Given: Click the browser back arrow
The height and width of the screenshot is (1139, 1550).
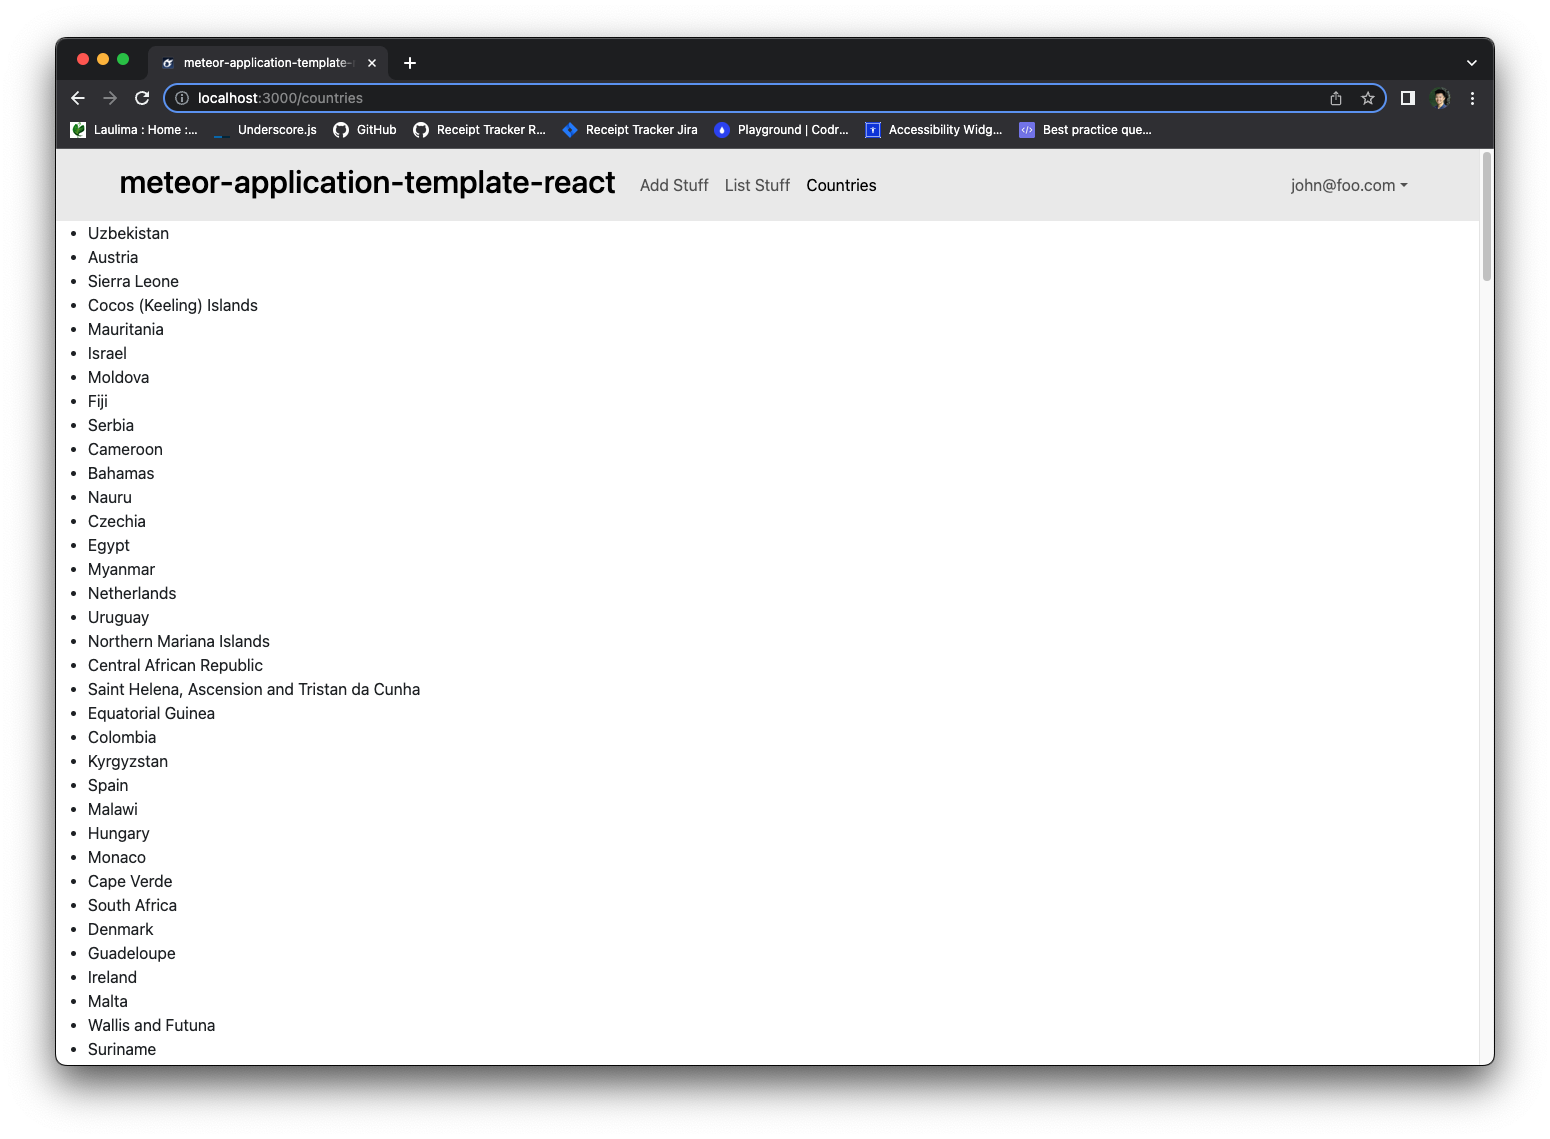Looking at the screenshot, I should (78, 98).
